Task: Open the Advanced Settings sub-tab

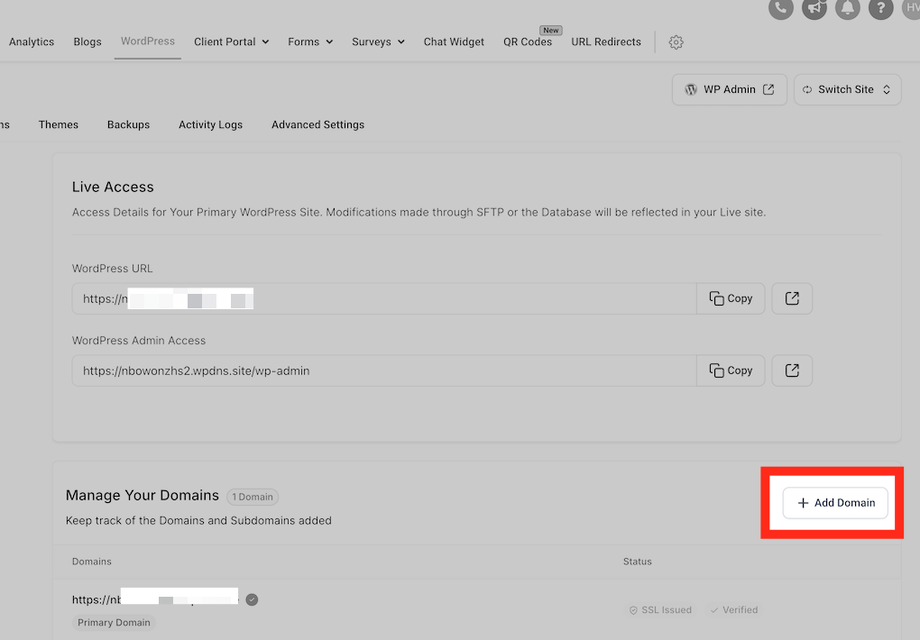Action: click(x=318, y=124)
